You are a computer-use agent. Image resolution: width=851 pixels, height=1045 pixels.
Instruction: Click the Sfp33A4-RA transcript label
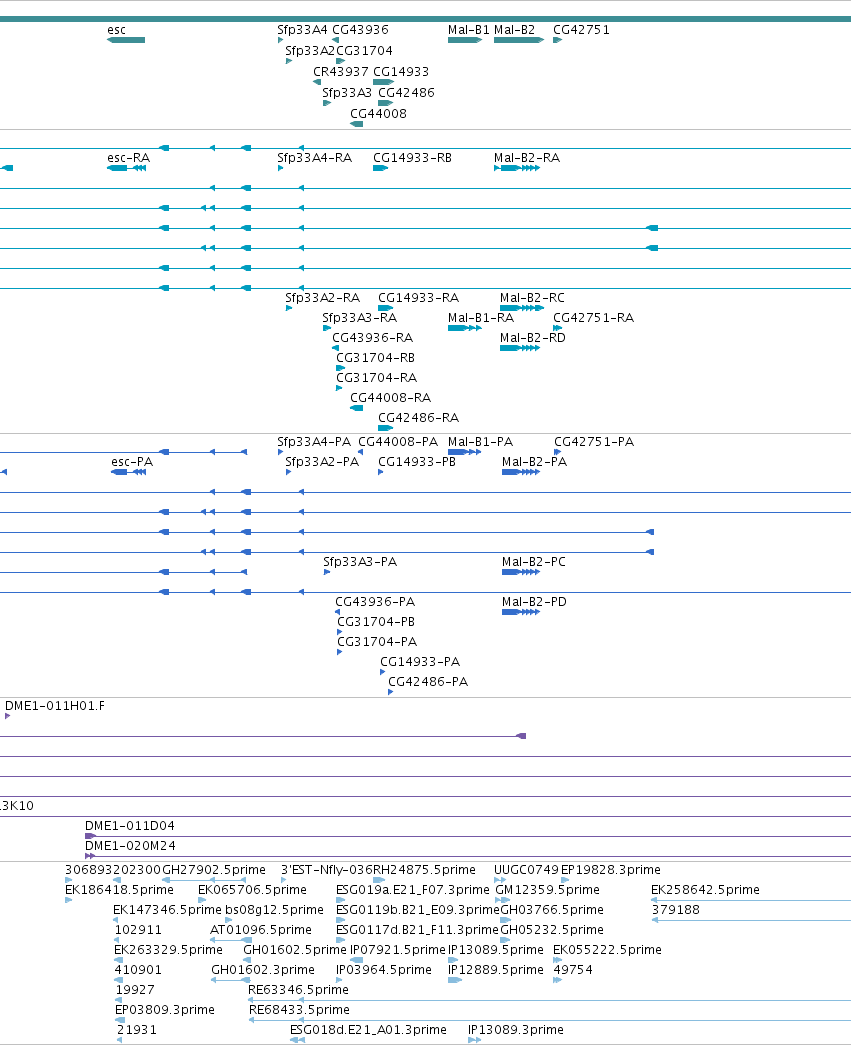pyautogui.click(x=315, y=157)
